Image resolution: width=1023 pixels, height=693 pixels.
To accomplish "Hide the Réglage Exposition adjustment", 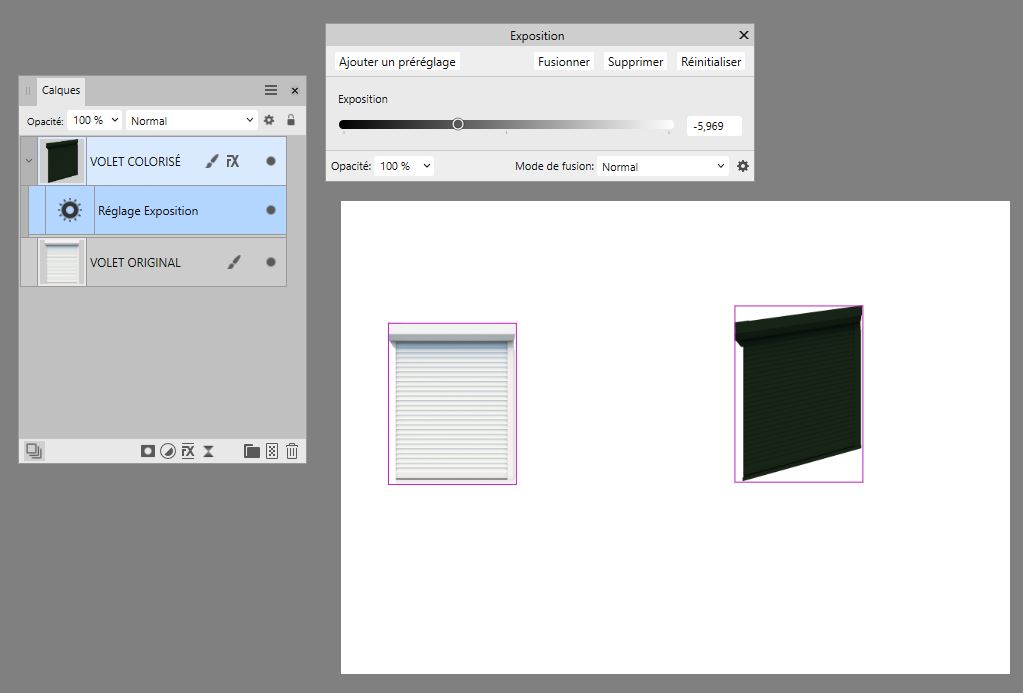I will coord(271,210).
